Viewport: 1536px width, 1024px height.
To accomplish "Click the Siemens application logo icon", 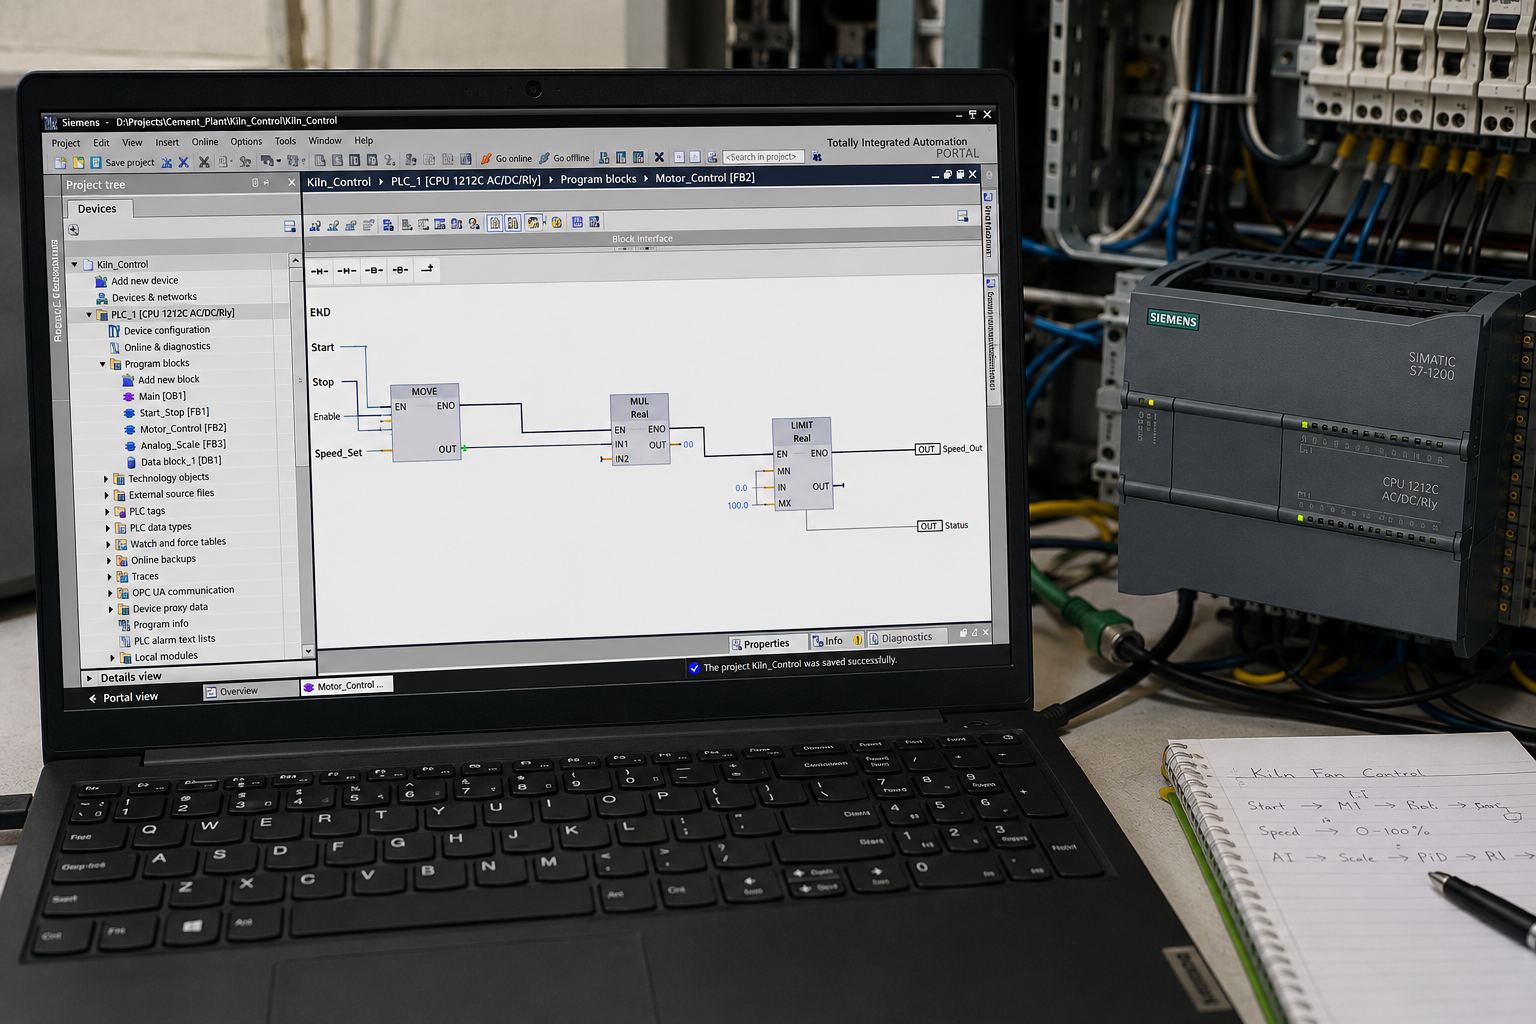I will (x=51, y=123).
